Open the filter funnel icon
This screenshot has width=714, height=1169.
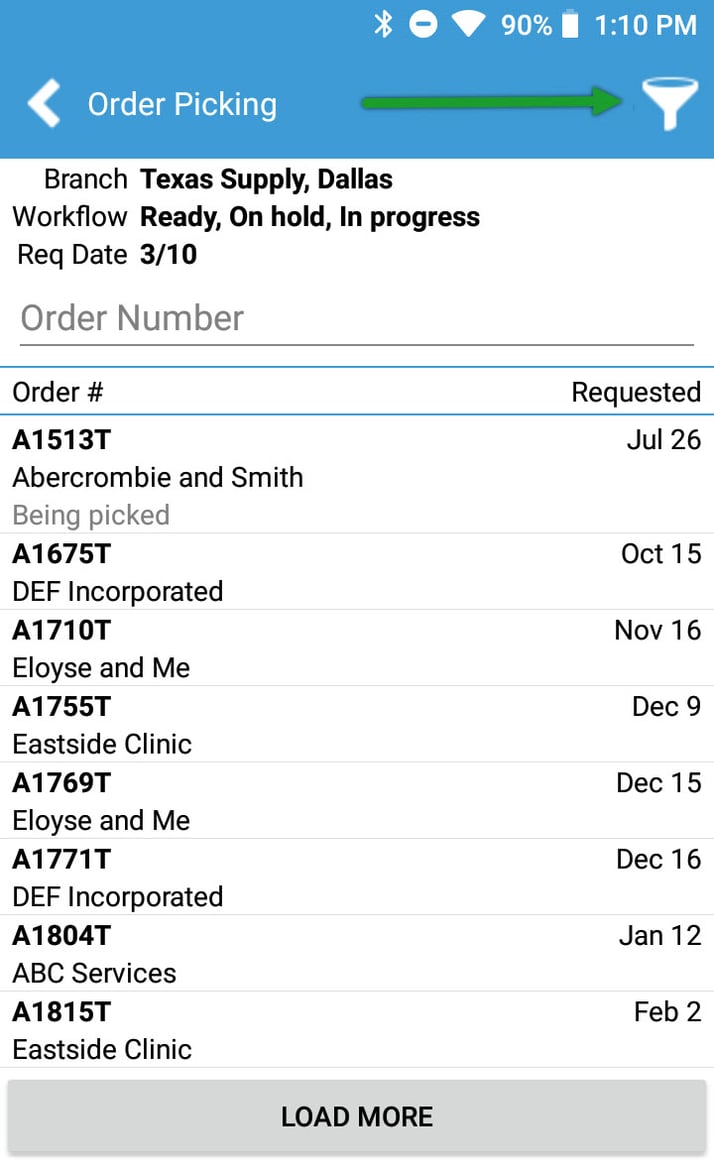(x=669, y=104)
